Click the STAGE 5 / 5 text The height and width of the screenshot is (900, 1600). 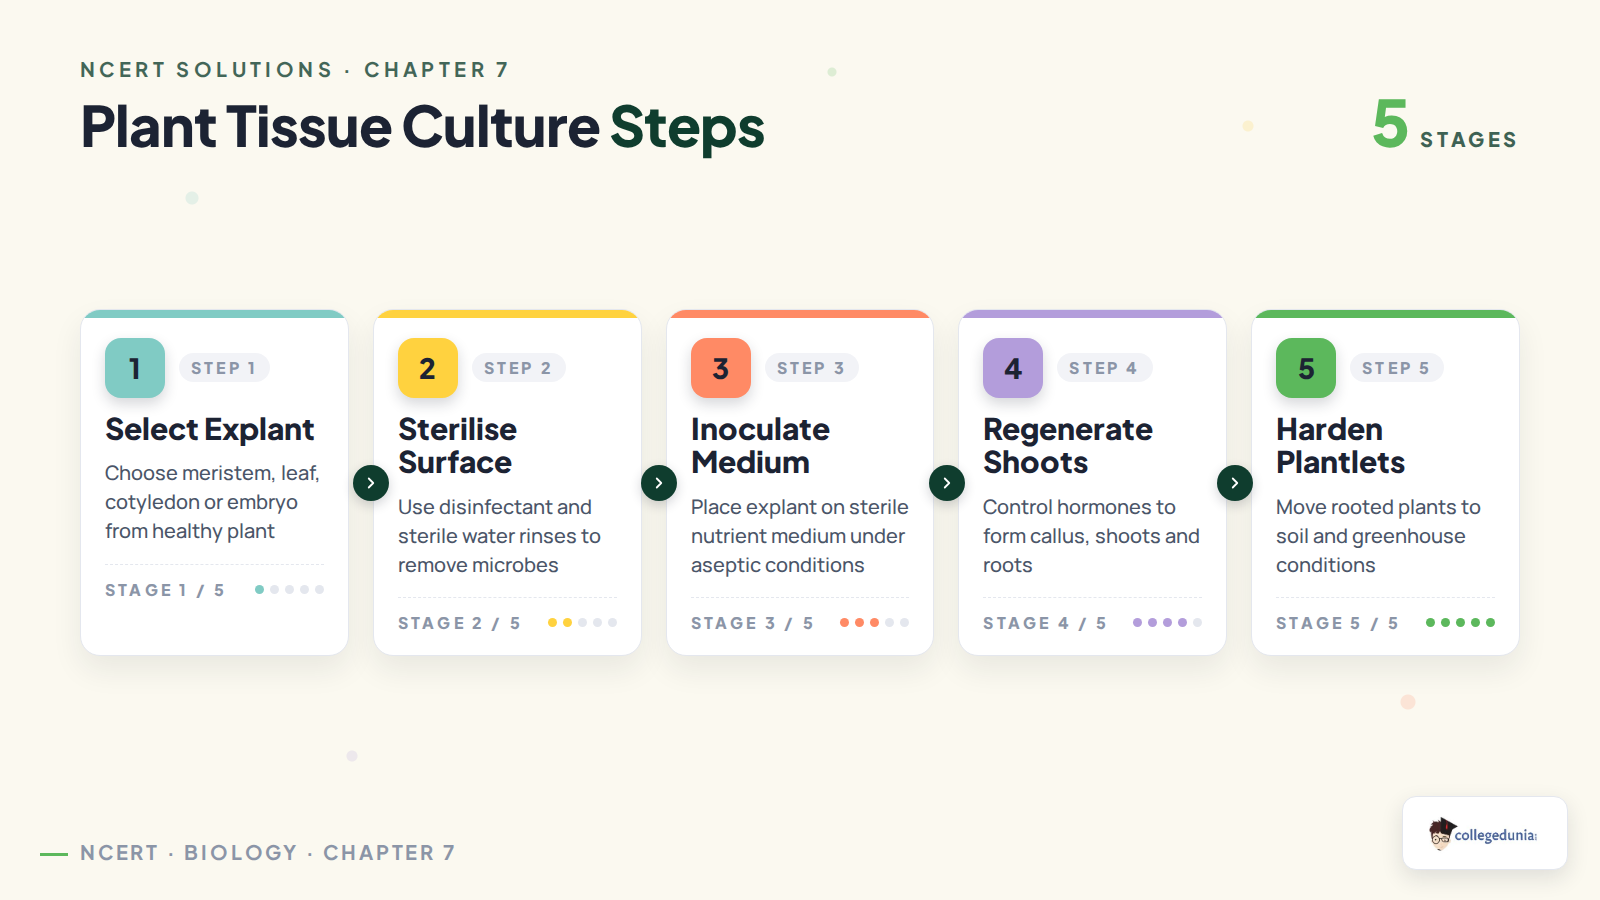click(x=1337, y=623)
